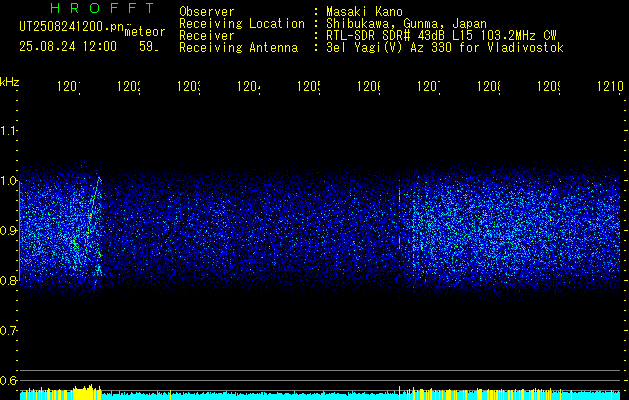The height and width of the screenshot is (400, 629).
Task: Click the yellow signal peak block near 1201
Action: pos(87,392)
